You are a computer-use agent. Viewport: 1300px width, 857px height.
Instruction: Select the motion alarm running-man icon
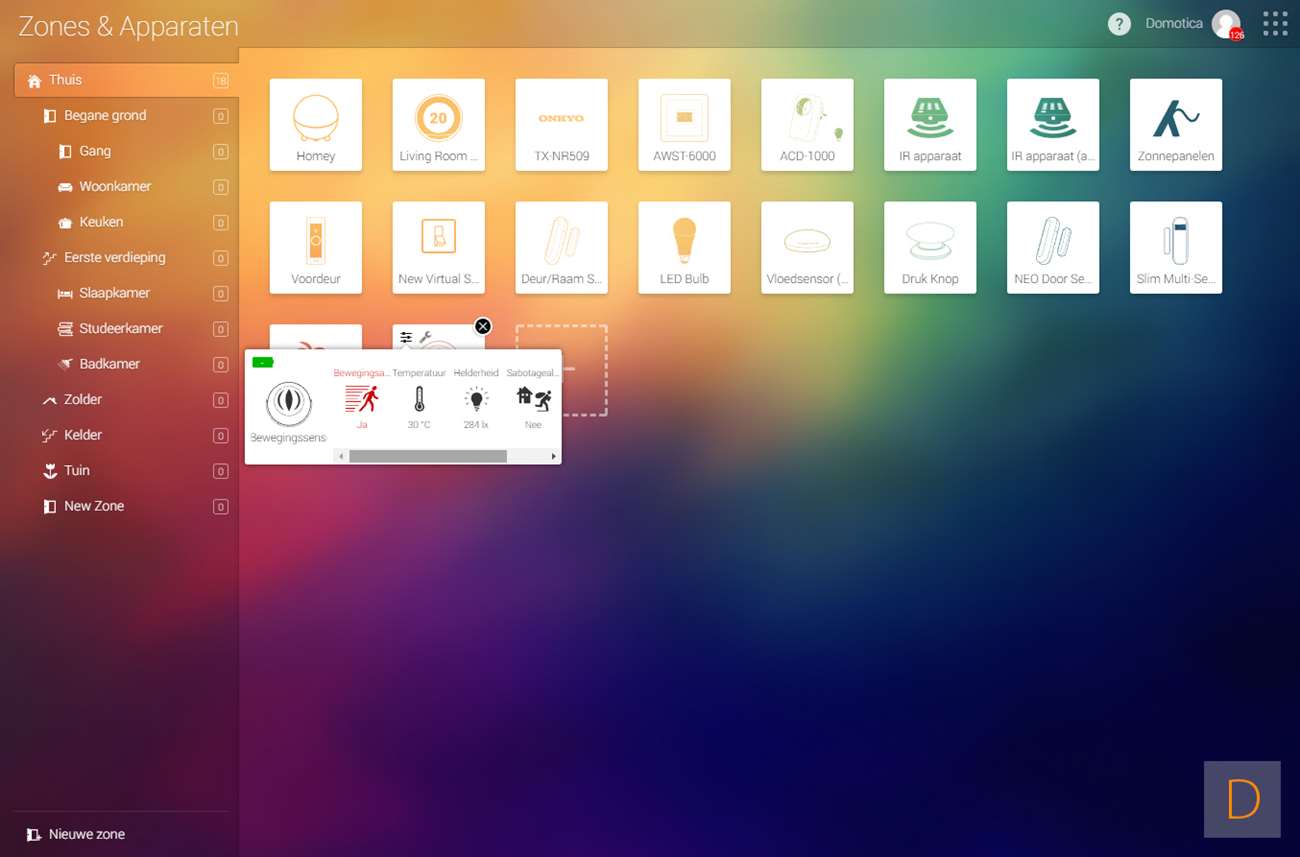[362, 400]
